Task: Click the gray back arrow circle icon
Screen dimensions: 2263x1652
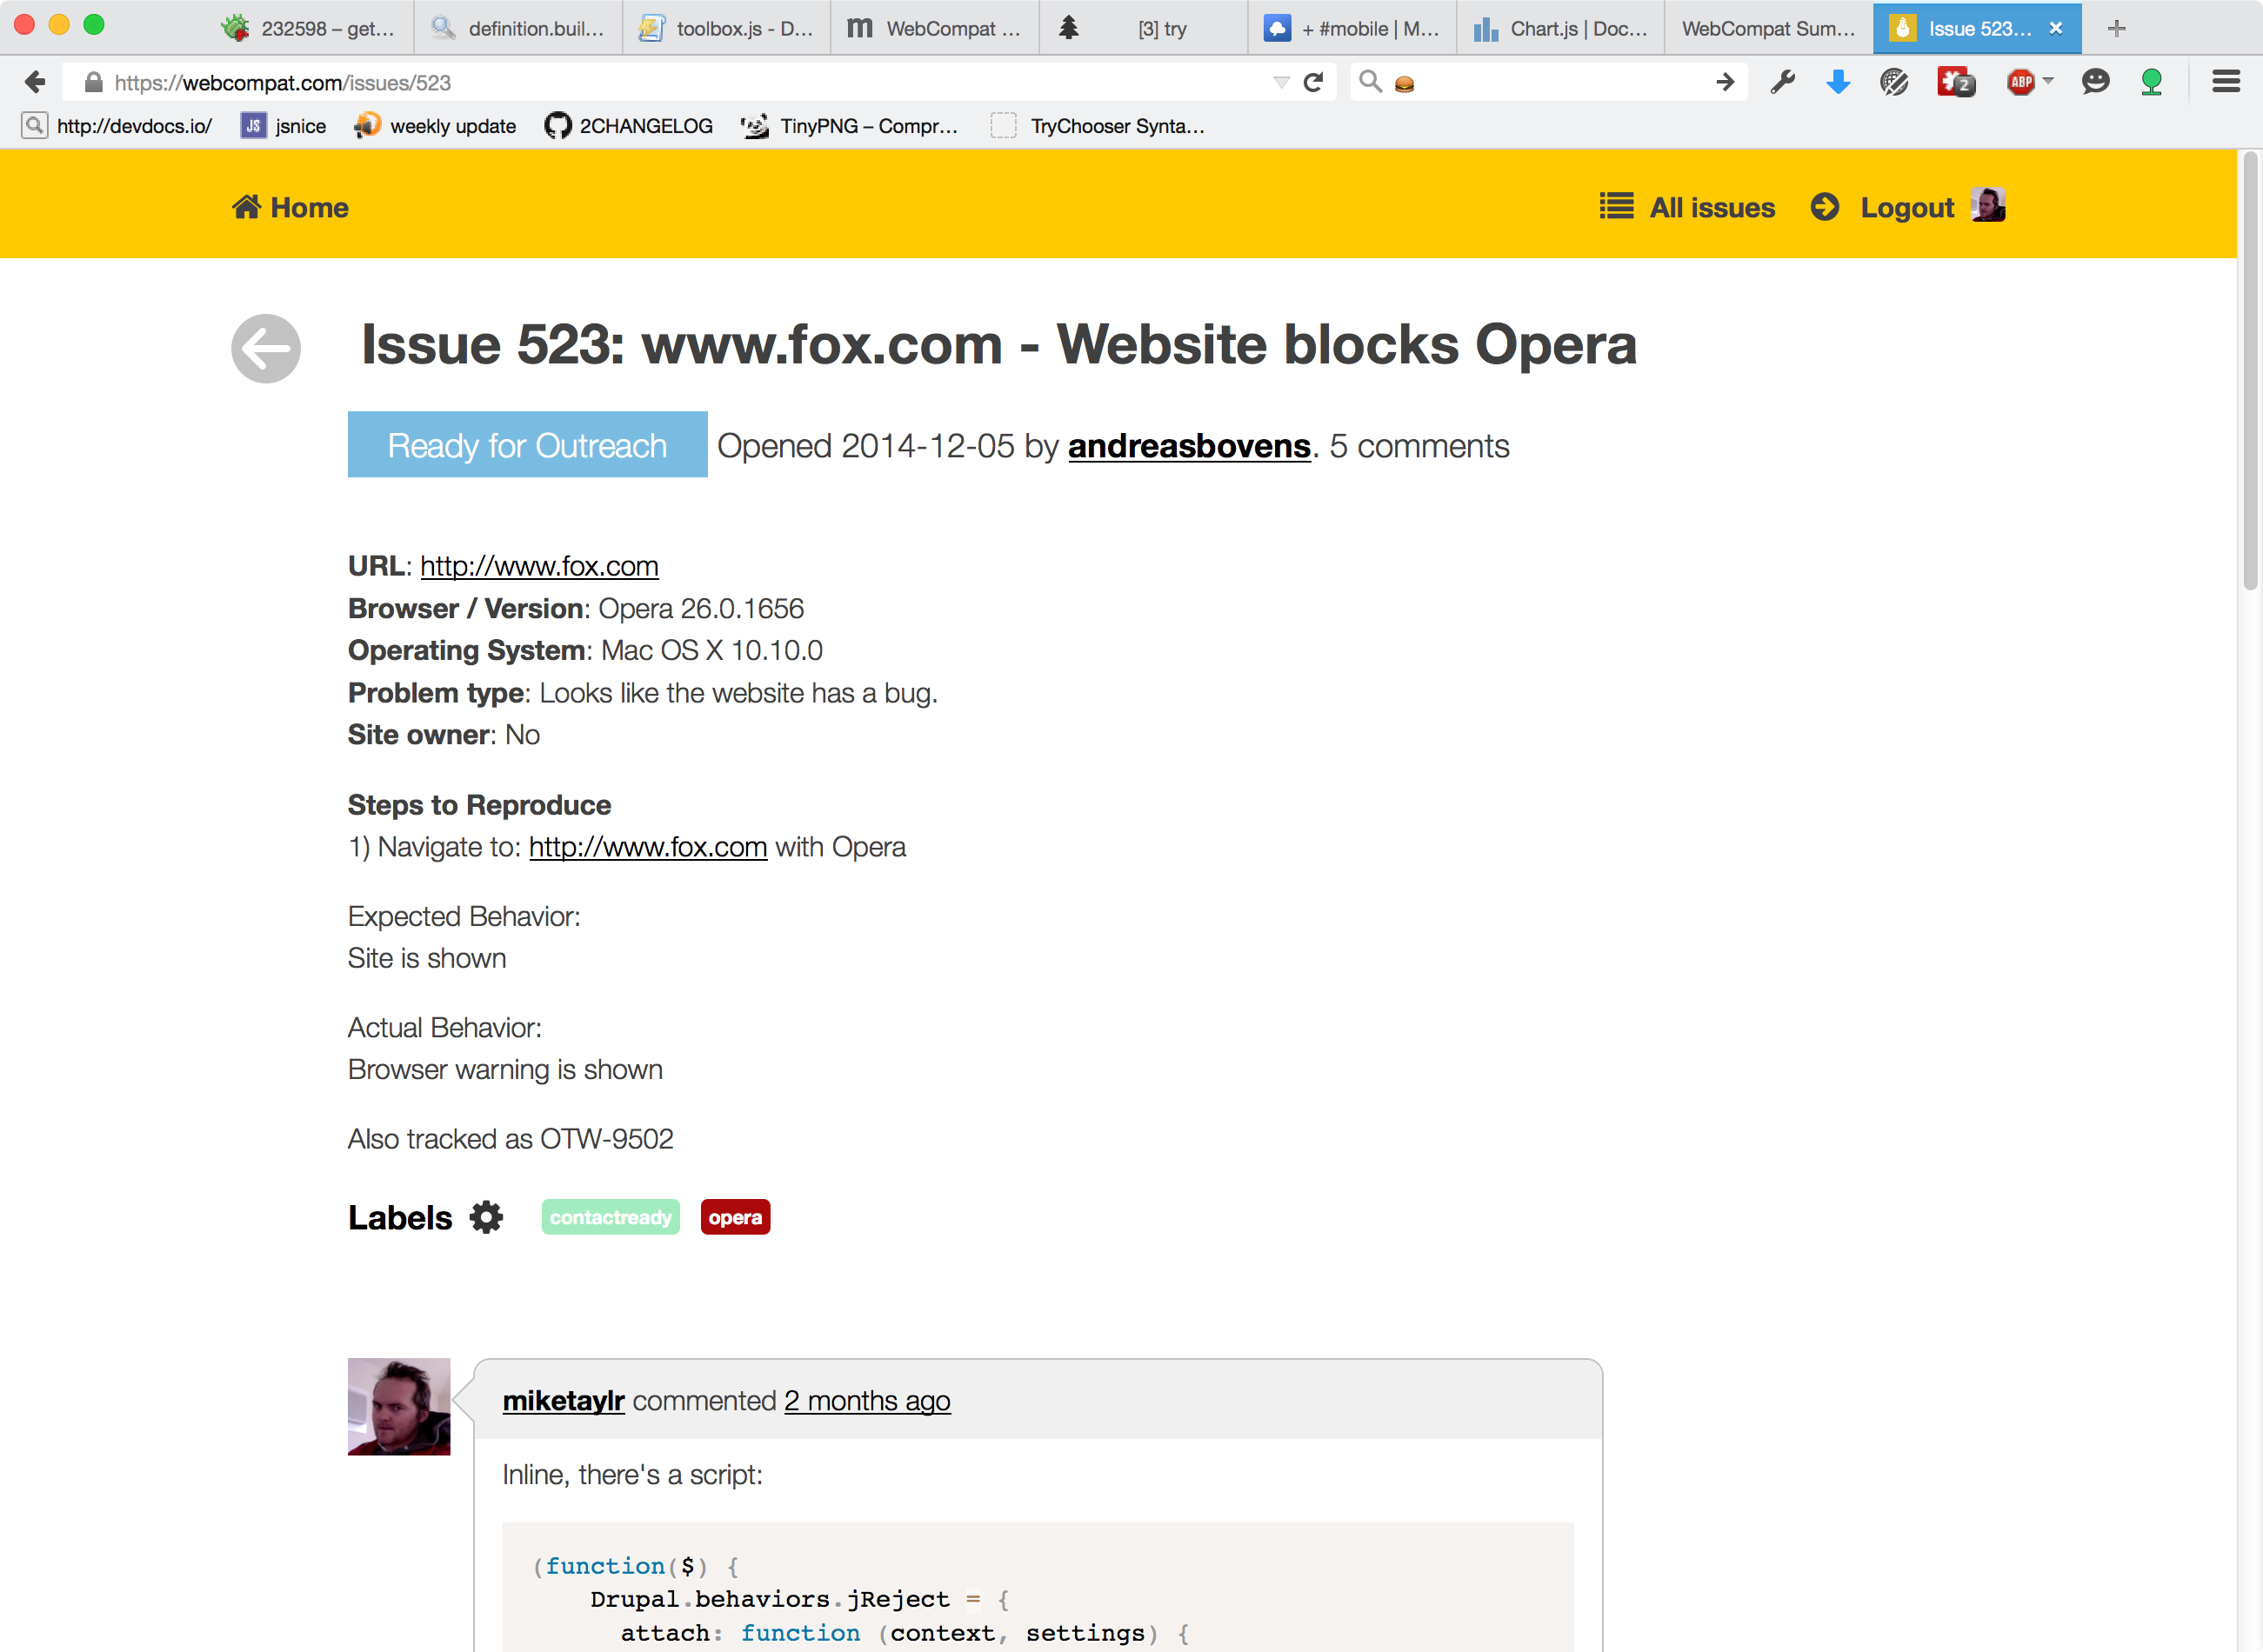Action: (265, 348)
